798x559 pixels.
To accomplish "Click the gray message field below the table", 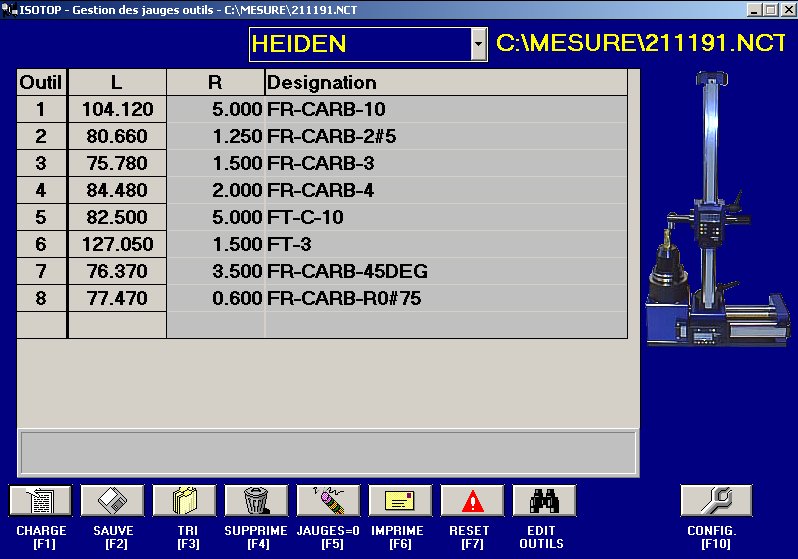I will (x=328, y=453).
